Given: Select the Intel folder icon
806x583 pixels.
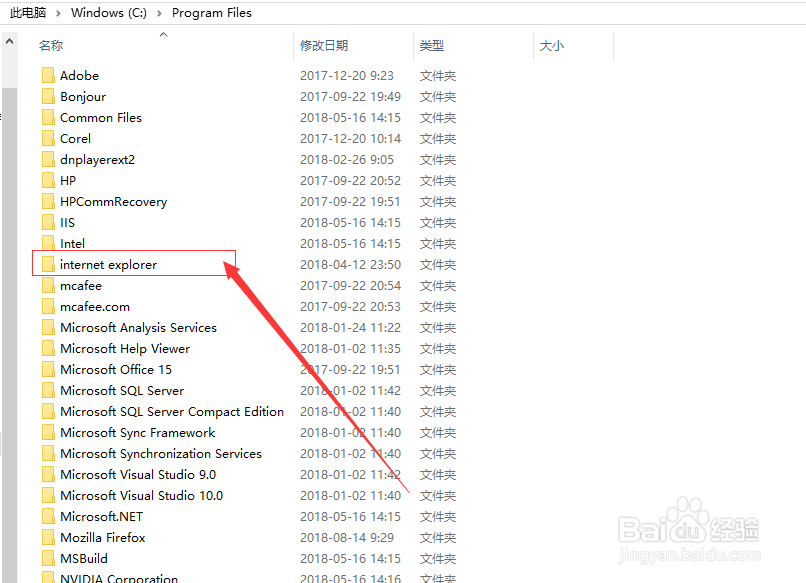Looking at the screenshot, I should [x=48, y=243].
